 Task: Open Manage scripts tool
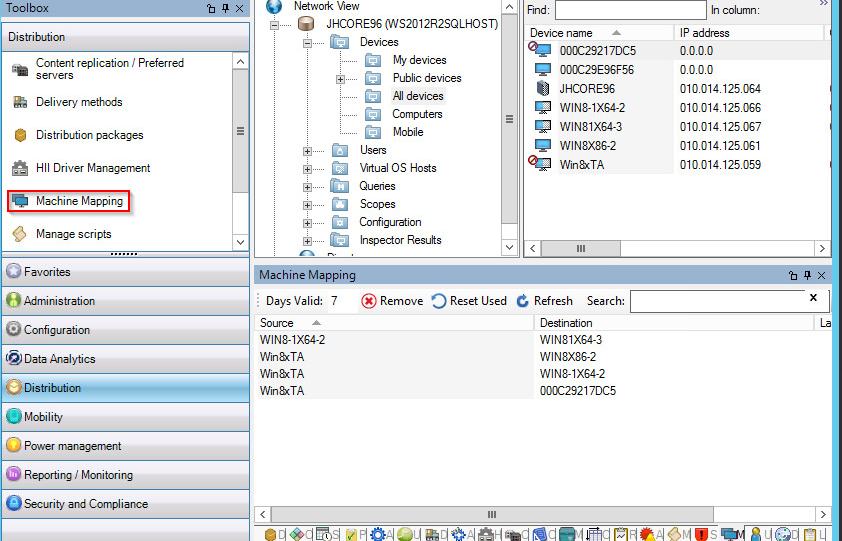click(x=73, y=234)
